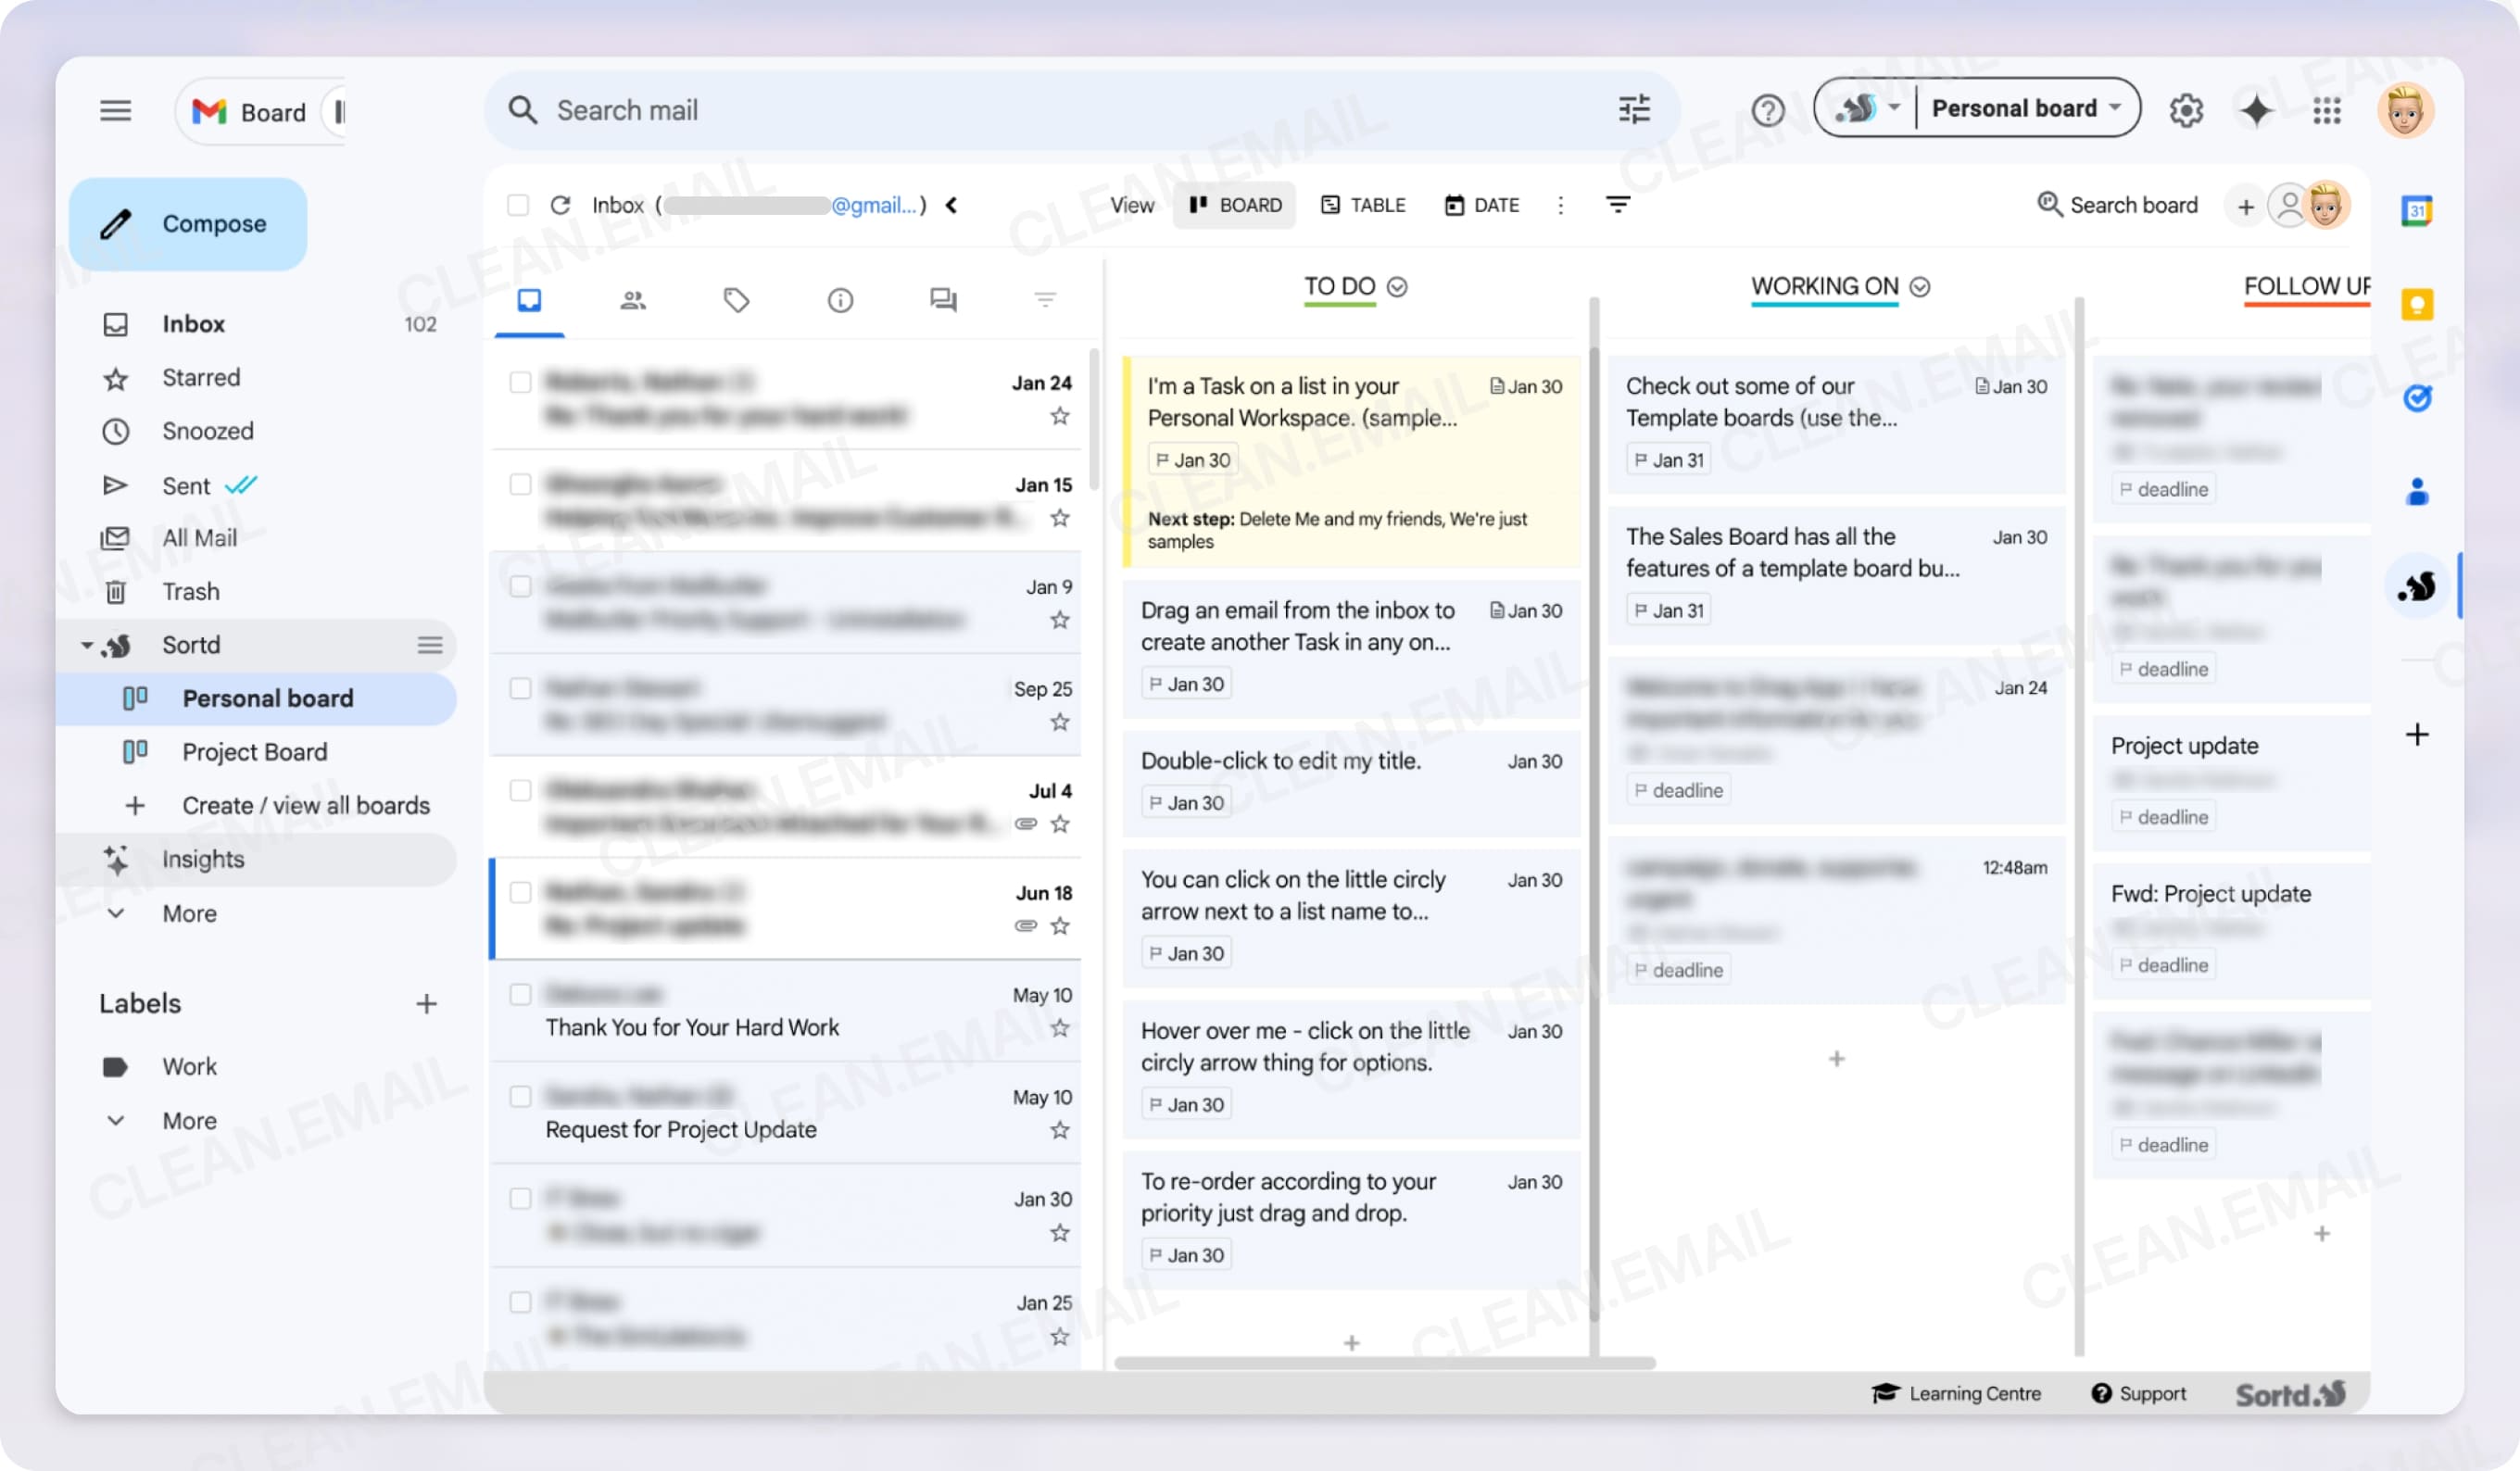The width and height of the screenshot is (2520, 1471).
Task: Open the labels tag icon above the inbox list
Action: coord(737,299)
